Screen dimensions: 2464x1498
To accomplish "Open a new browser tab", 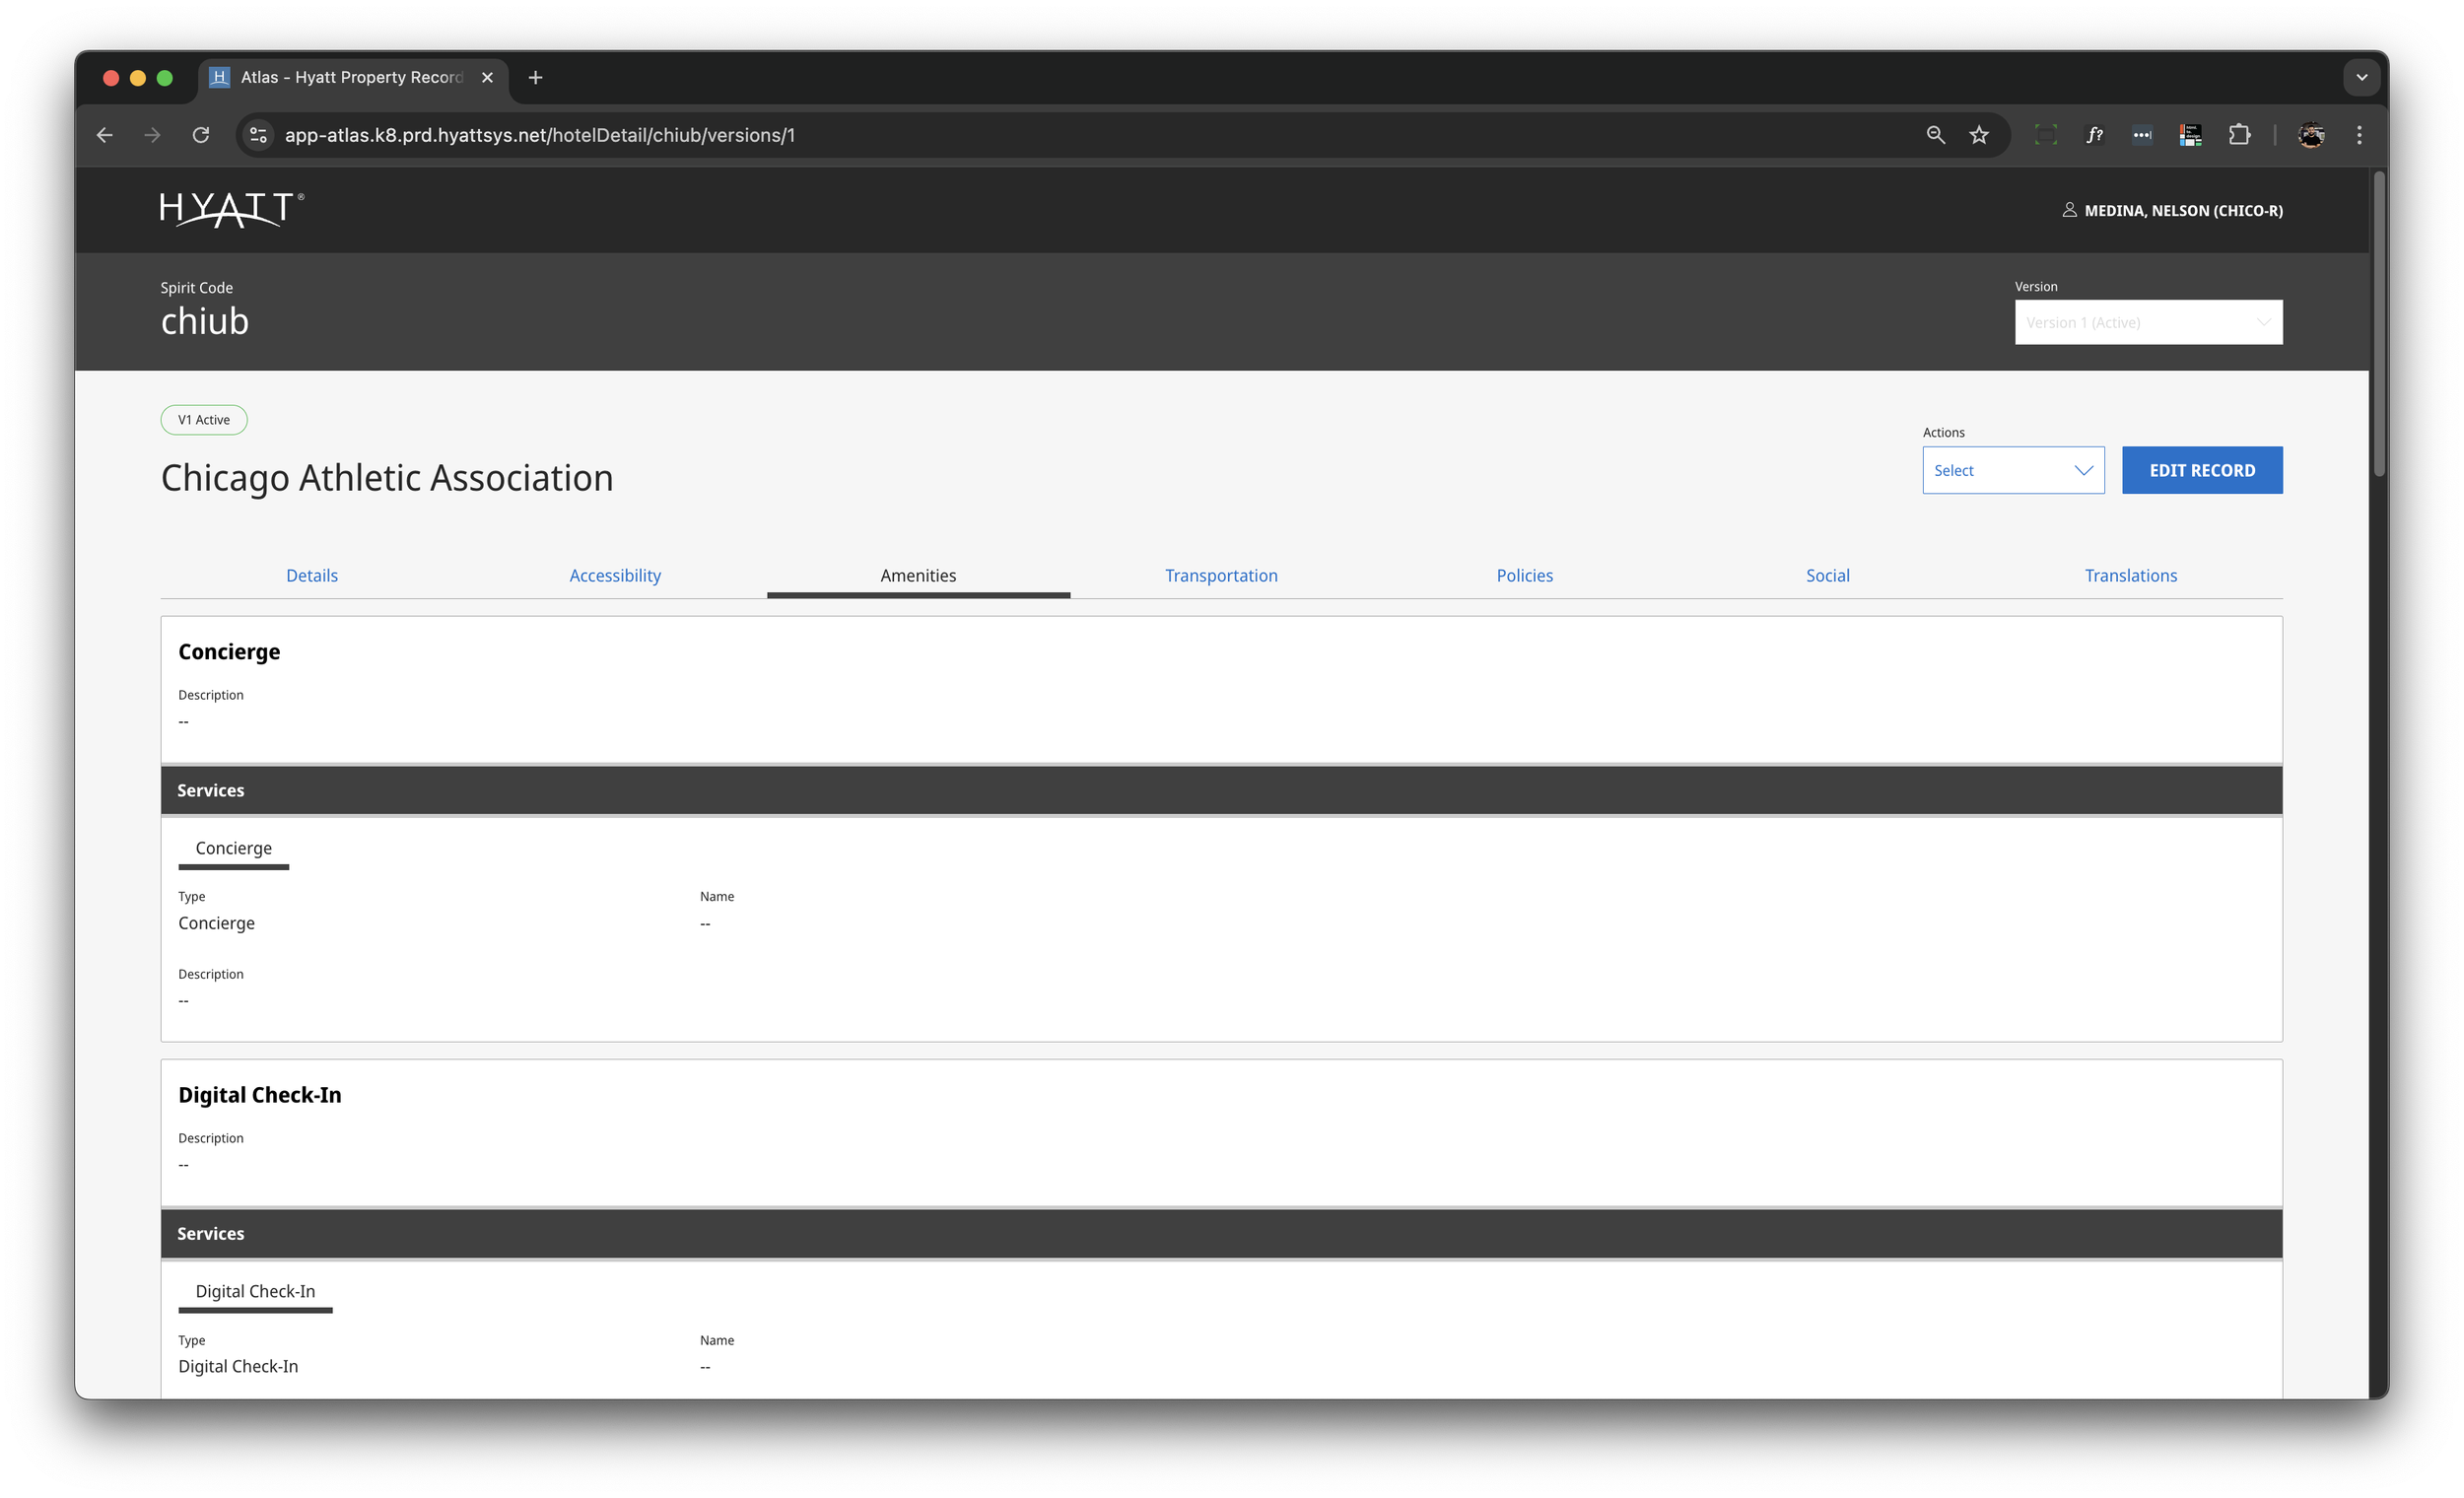I will point(535,78).
